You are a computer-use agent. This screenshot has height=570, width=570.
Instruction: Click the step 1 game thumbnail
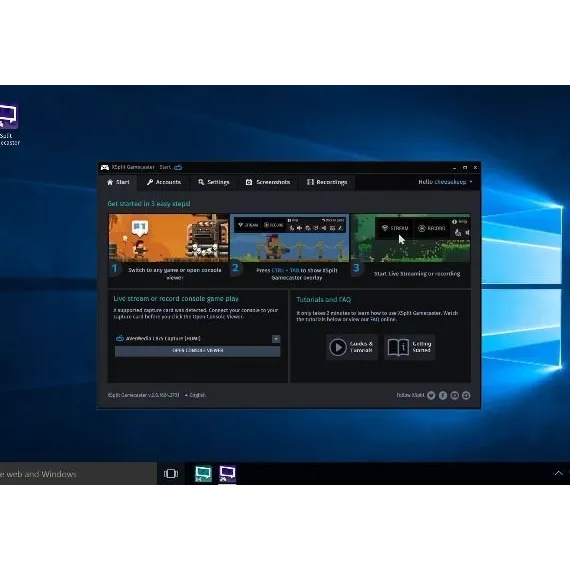pyautogui.click(x=169, y=238)
